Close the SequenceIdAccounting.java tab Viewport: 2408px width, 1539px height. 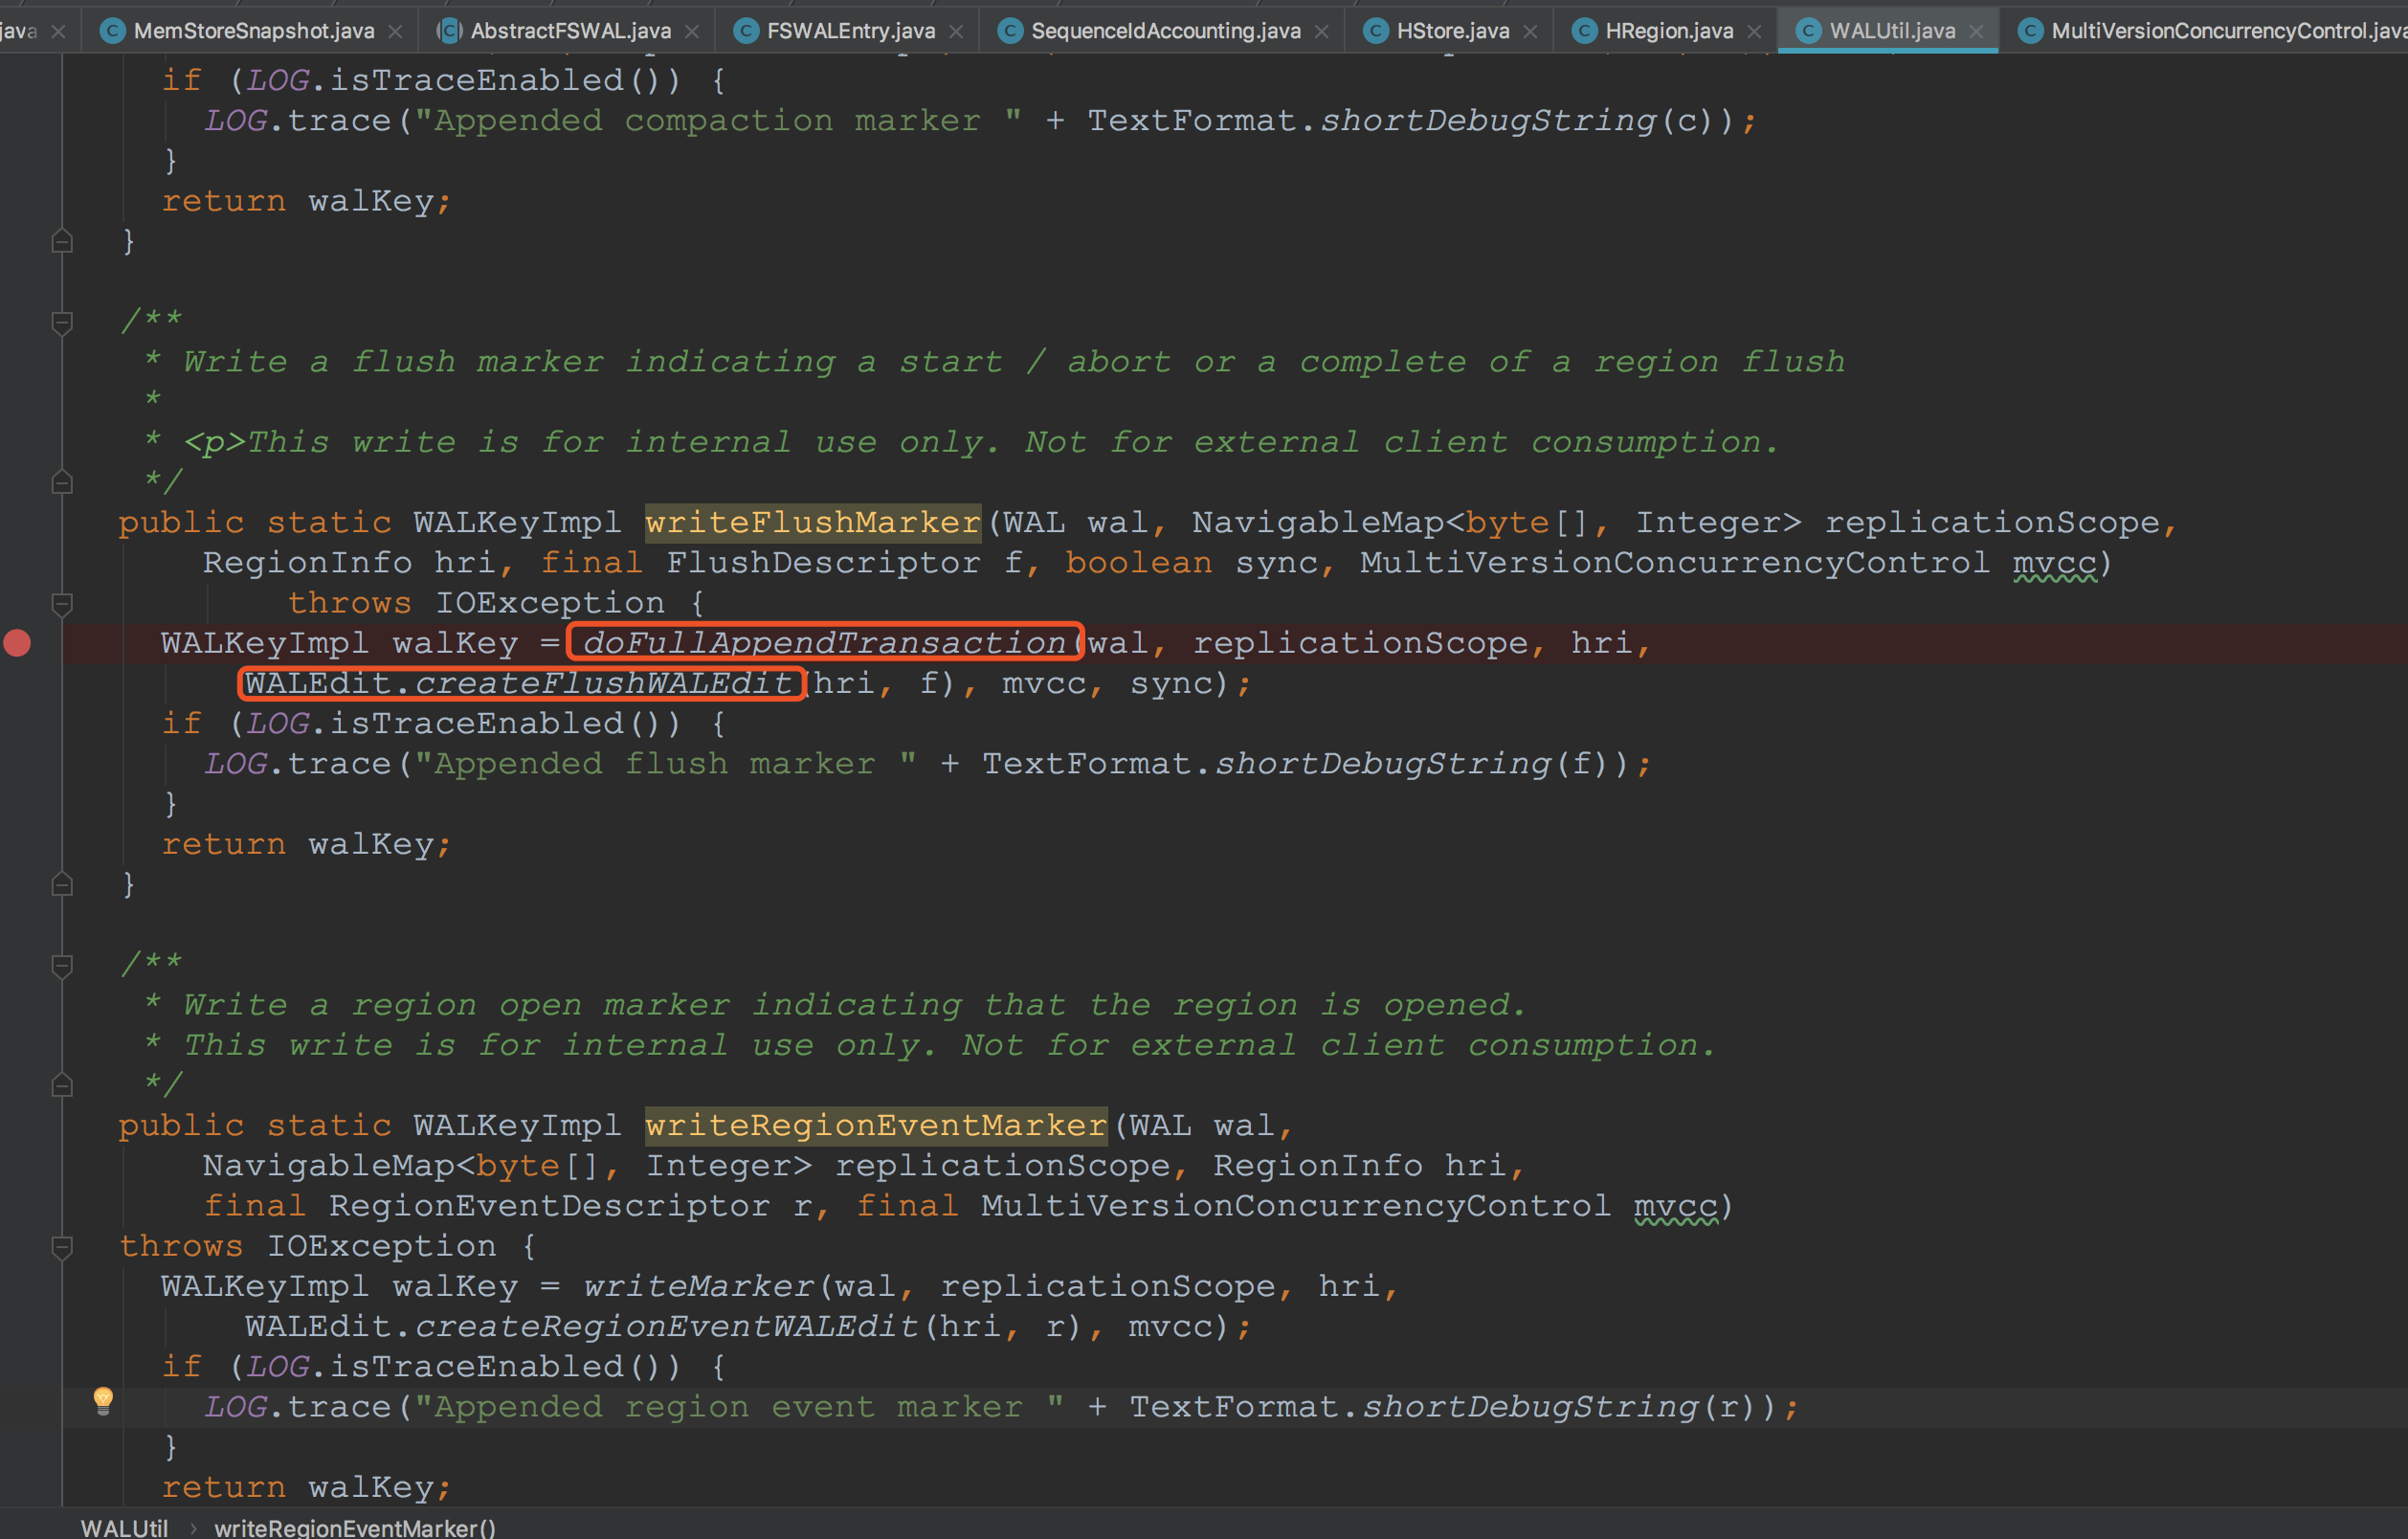coord(1322,31)
